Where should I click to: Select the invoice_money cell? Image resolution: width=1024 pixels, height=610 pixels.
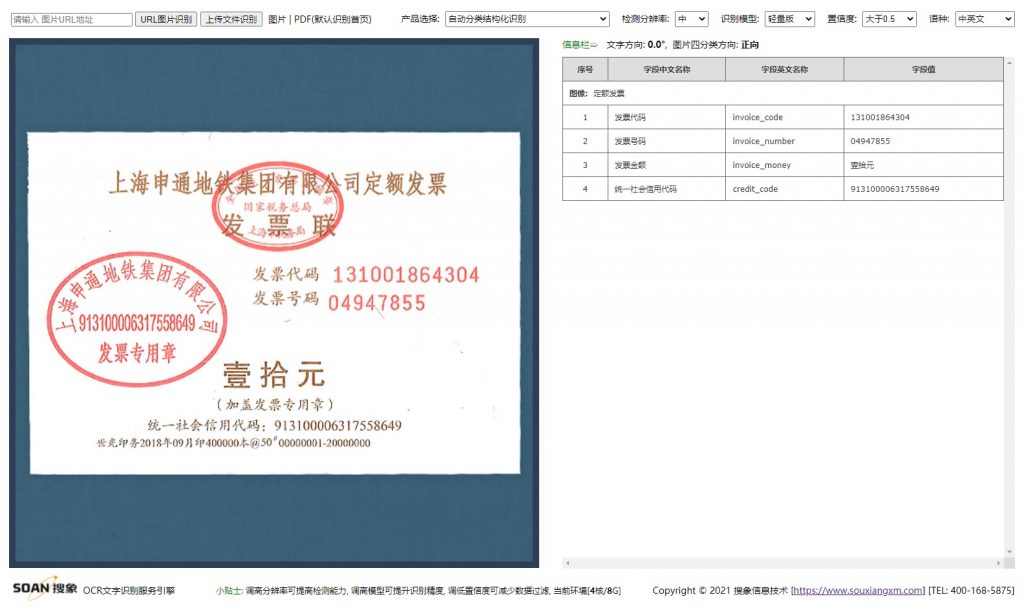784,165
